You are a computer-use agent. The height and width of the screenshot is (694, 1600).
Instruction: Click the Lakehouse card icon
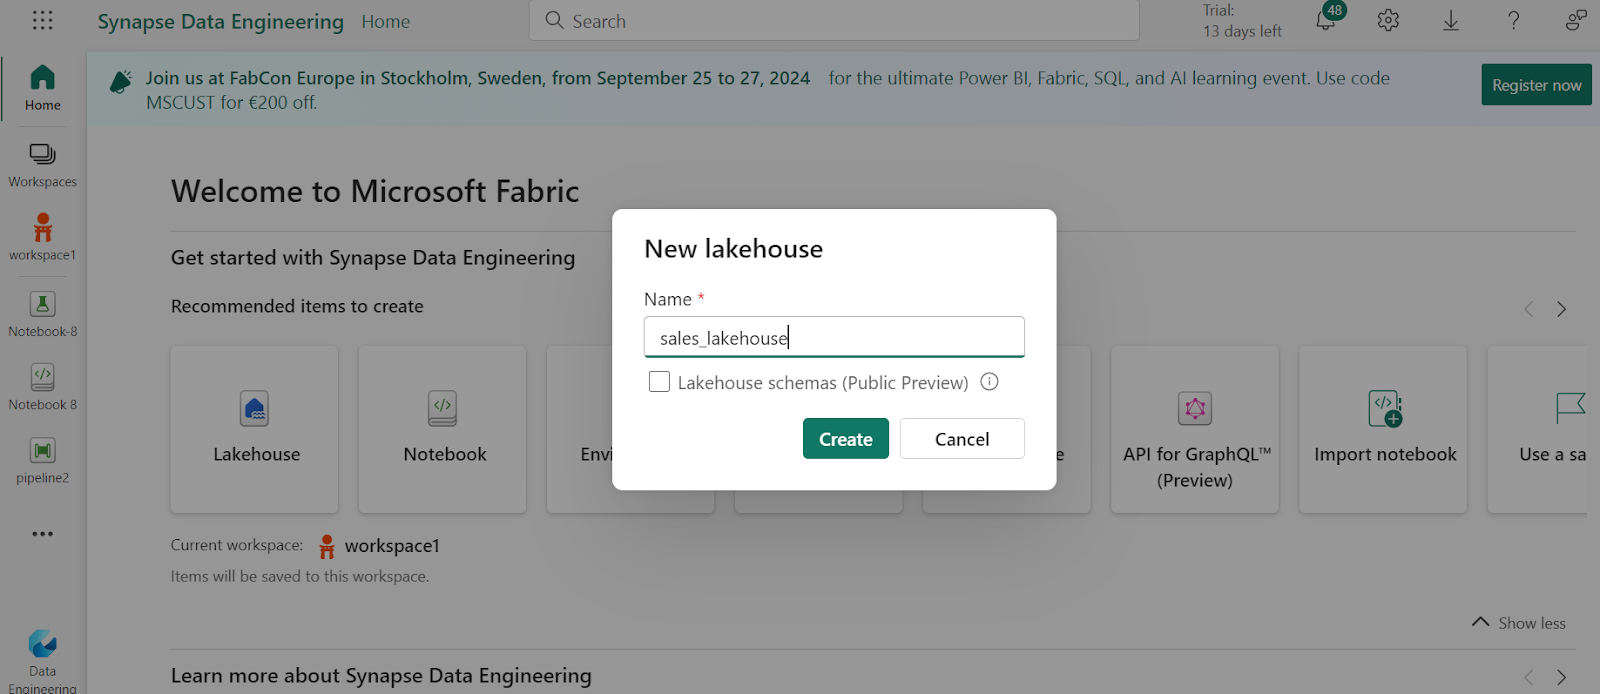(x=255, y=409)
